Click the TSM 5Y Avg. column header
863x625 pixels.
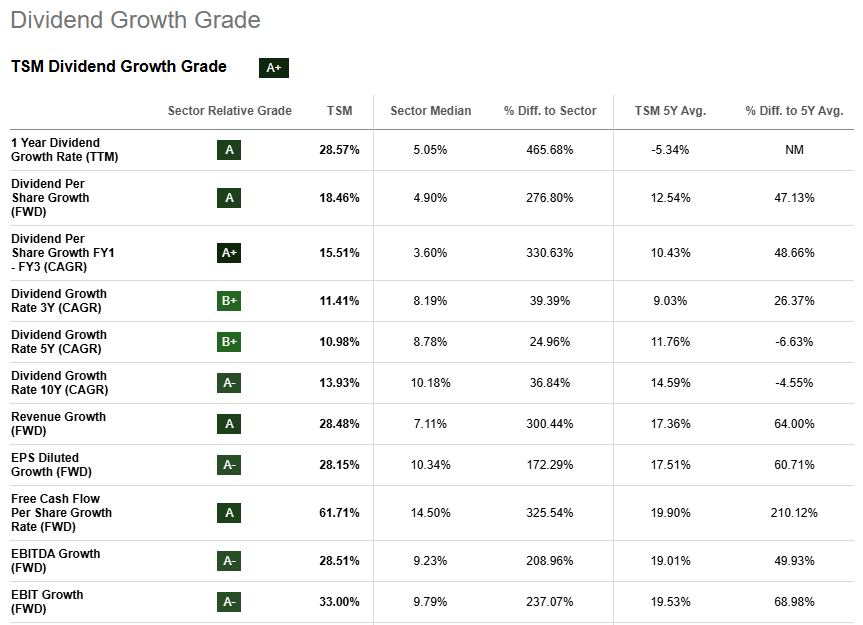click(x=670, y=111)
